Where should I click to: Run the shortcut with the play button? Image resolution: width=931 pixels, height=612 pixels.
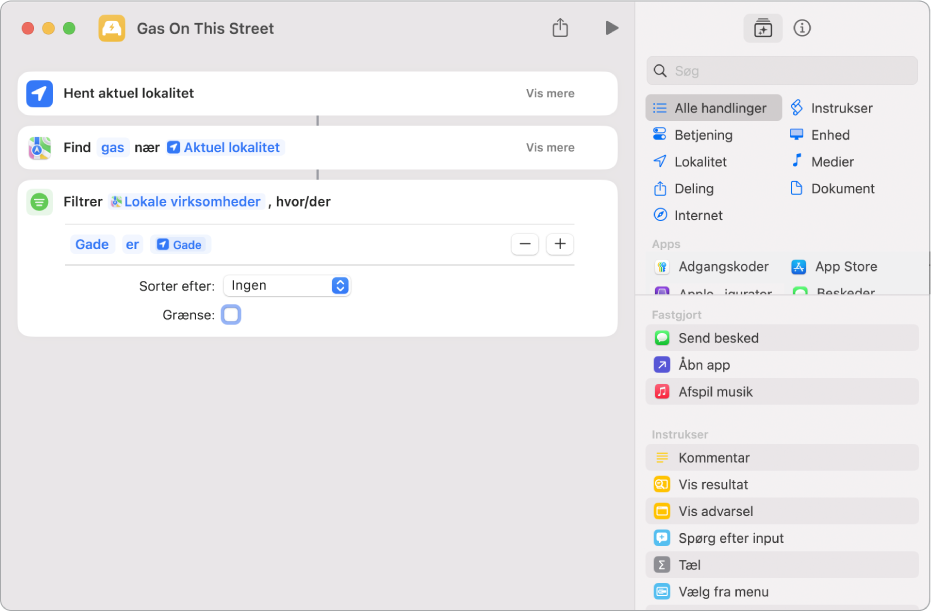pos(612,28)
